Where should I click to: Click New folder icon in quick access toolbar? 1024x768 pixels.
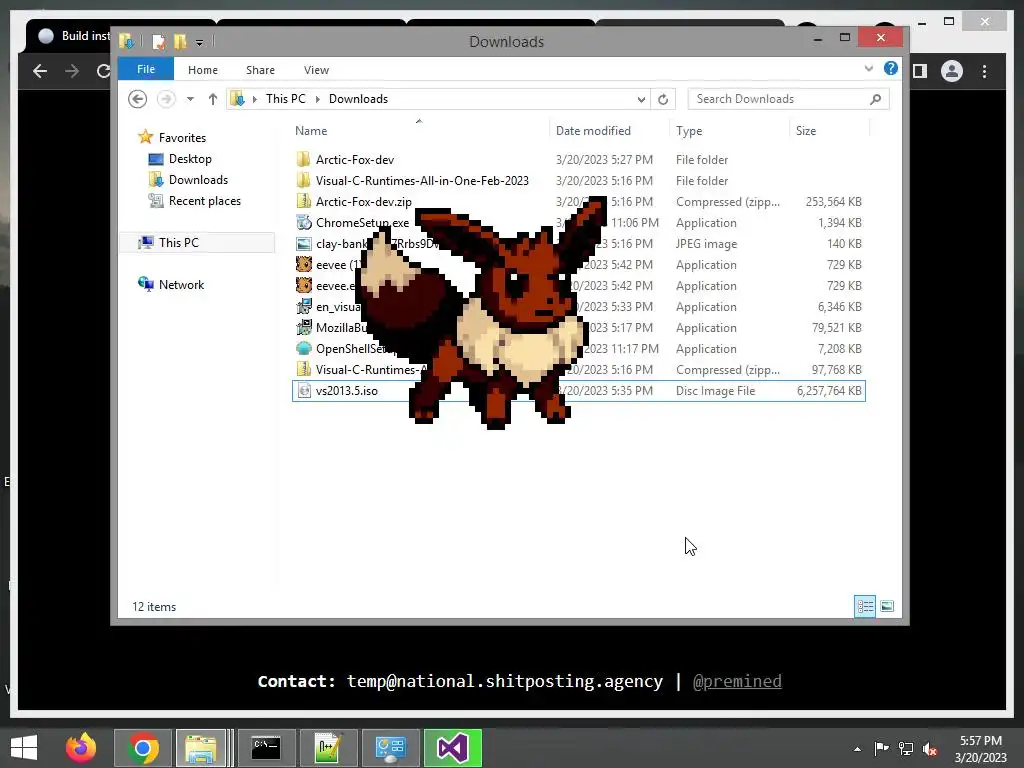point(180,42)
